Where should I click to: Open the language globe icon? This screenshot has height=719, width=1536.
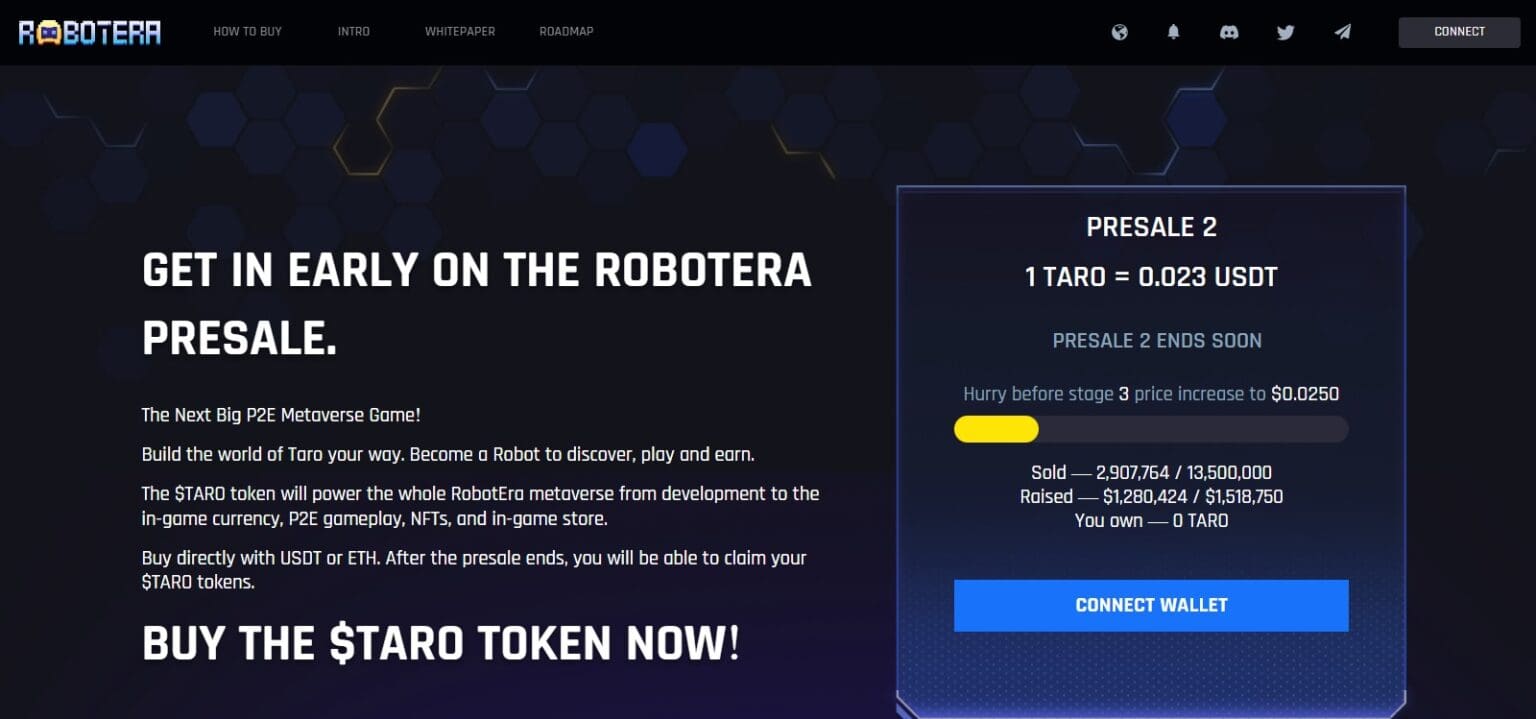[x=1120, y=32]
